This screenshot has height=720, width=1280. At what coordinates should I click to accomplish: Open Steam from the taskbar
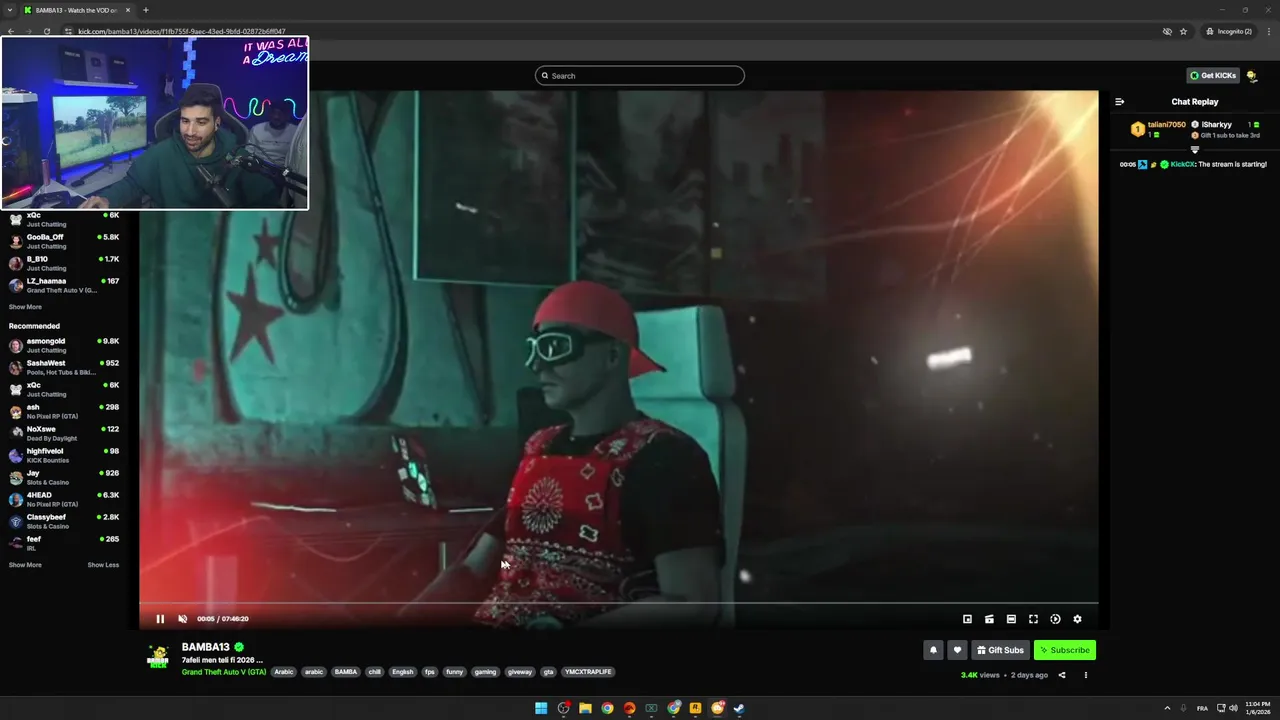pos(739,708)
